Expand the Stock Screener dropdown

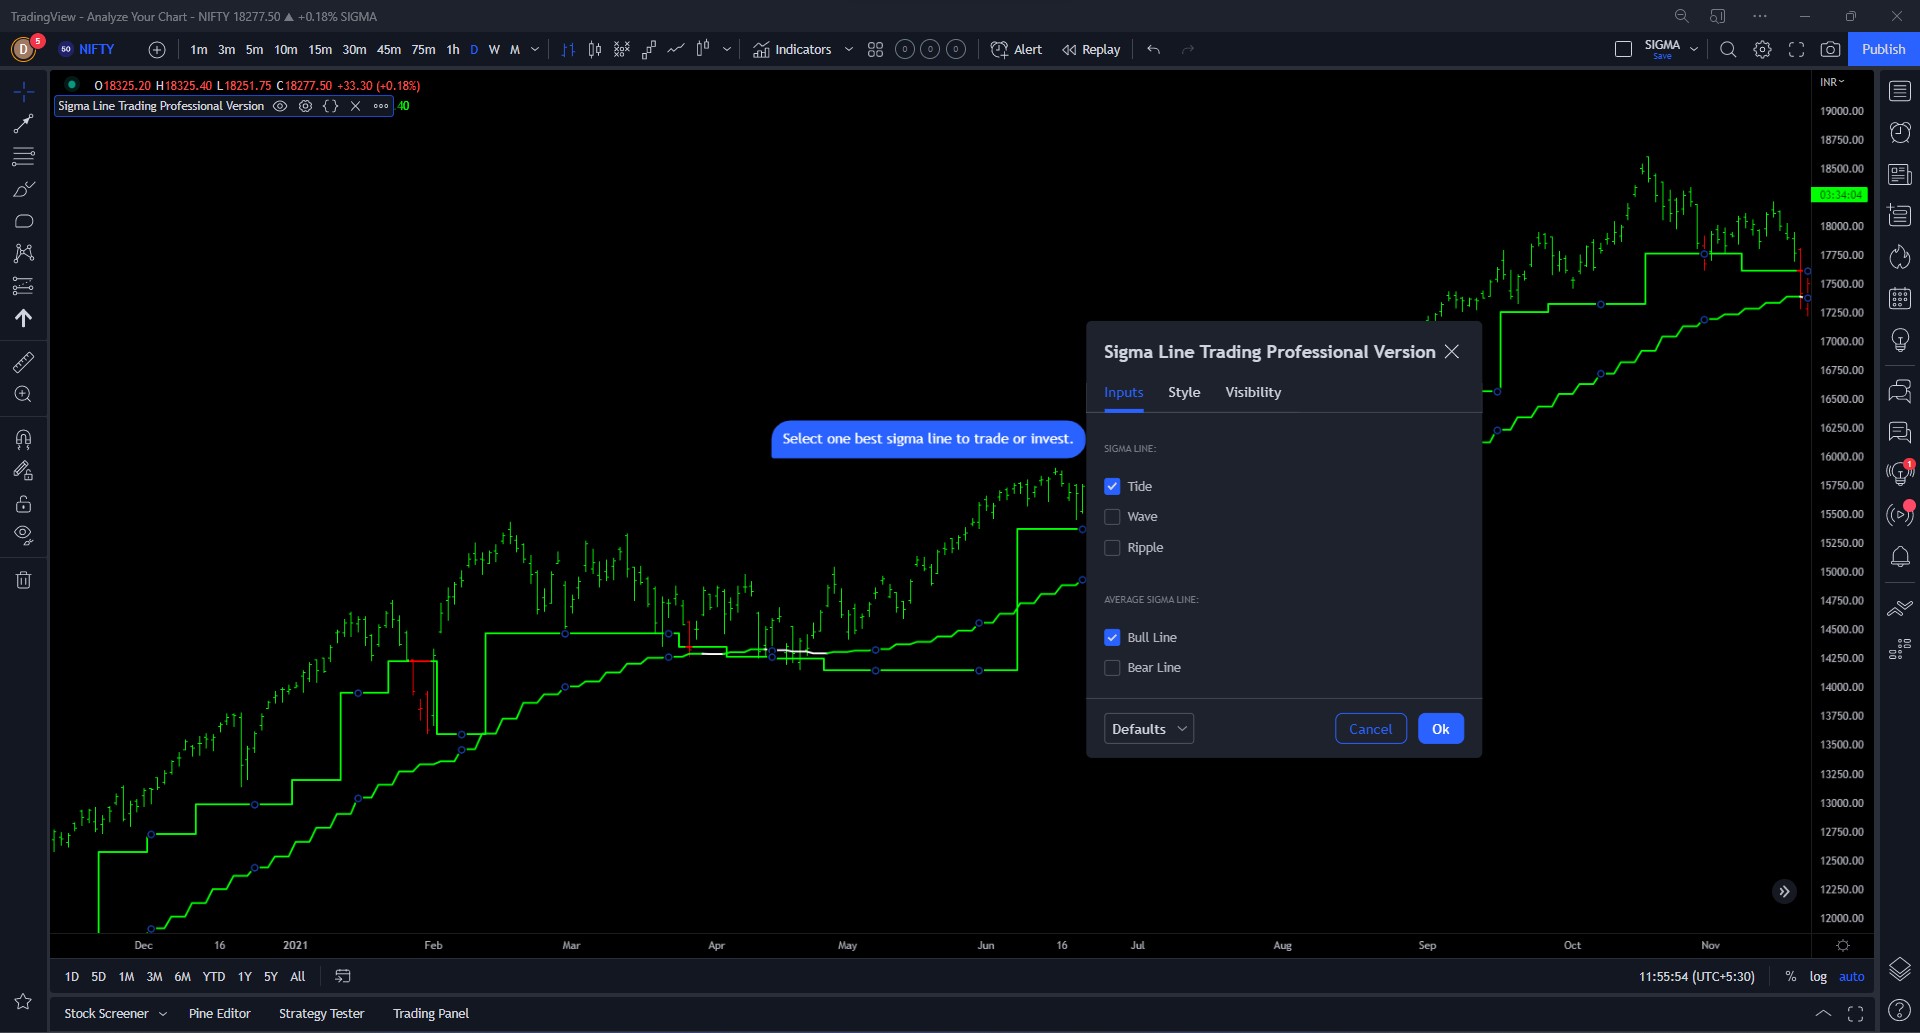click(x=163, y=1013)
